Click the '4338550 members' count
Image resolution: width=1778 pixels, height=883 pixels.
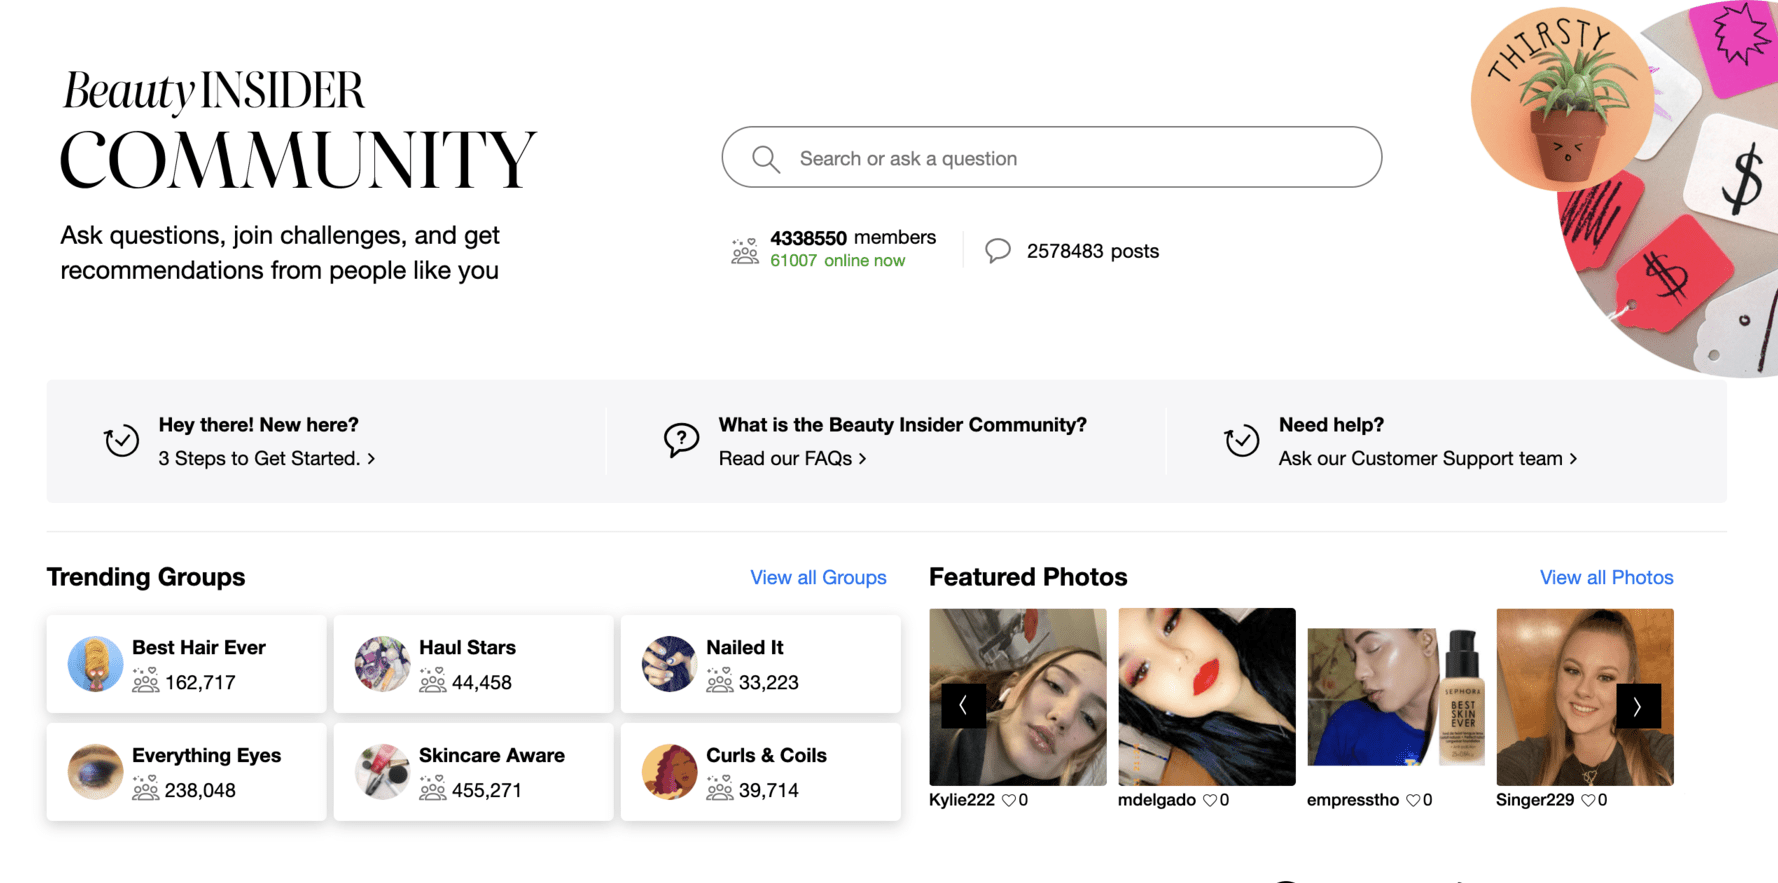point(853,238)
